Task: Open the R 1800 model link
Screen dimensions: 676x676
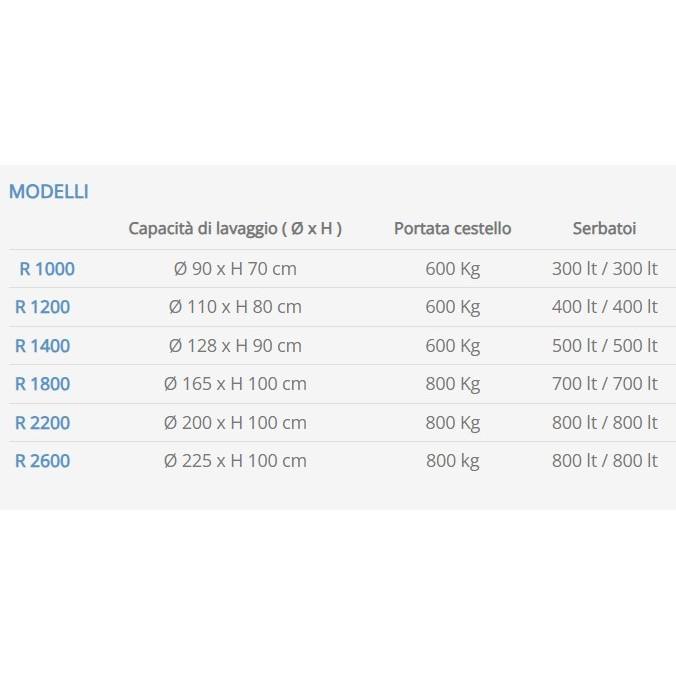Action: tap(43, 384)
